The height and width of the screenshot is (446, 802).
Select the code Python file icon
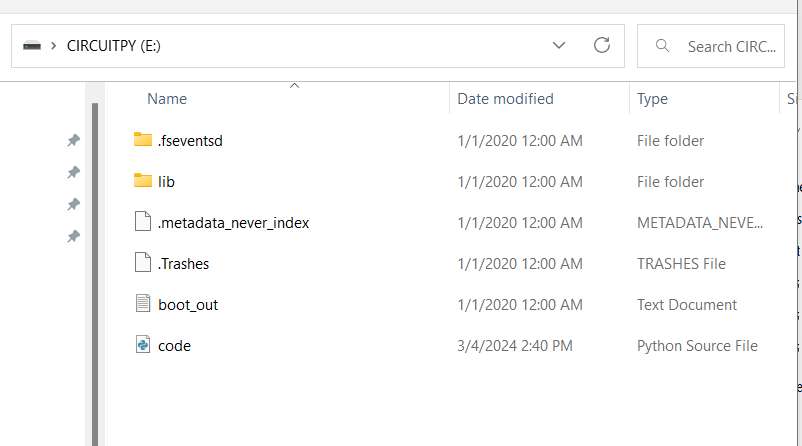pos(142,345)
